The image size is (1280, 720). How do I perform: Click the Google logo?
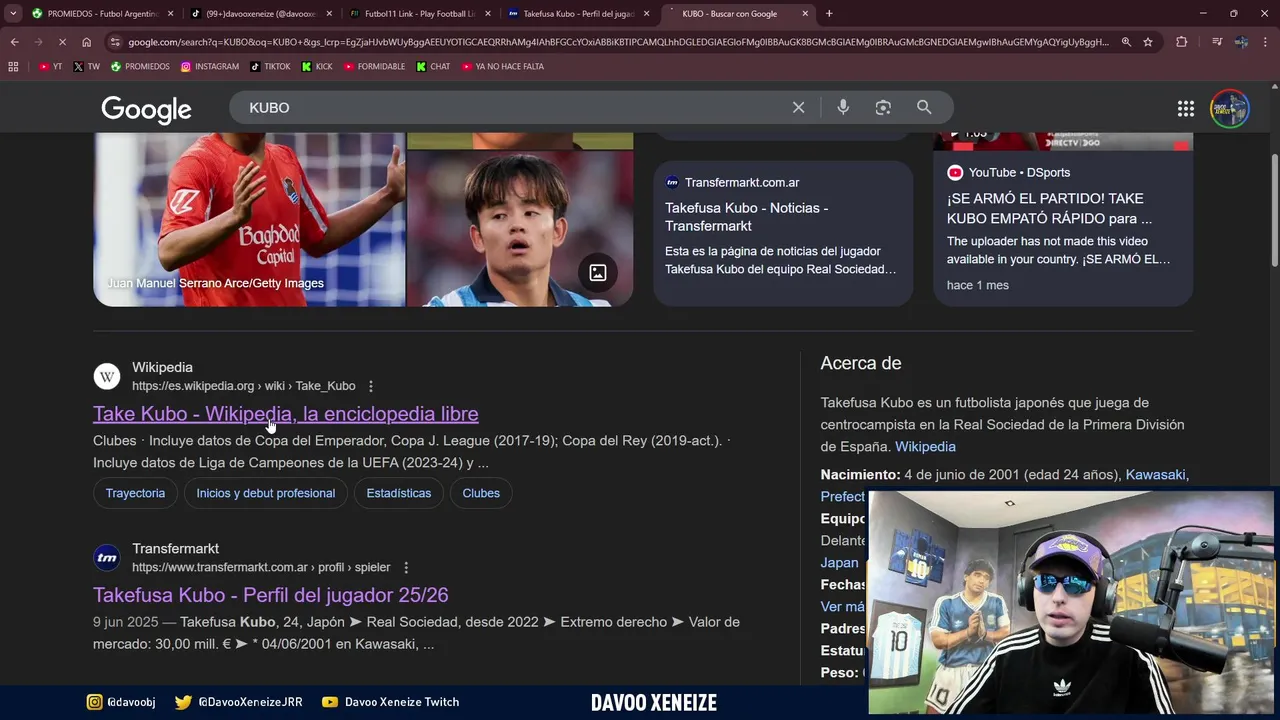[146, 109]
